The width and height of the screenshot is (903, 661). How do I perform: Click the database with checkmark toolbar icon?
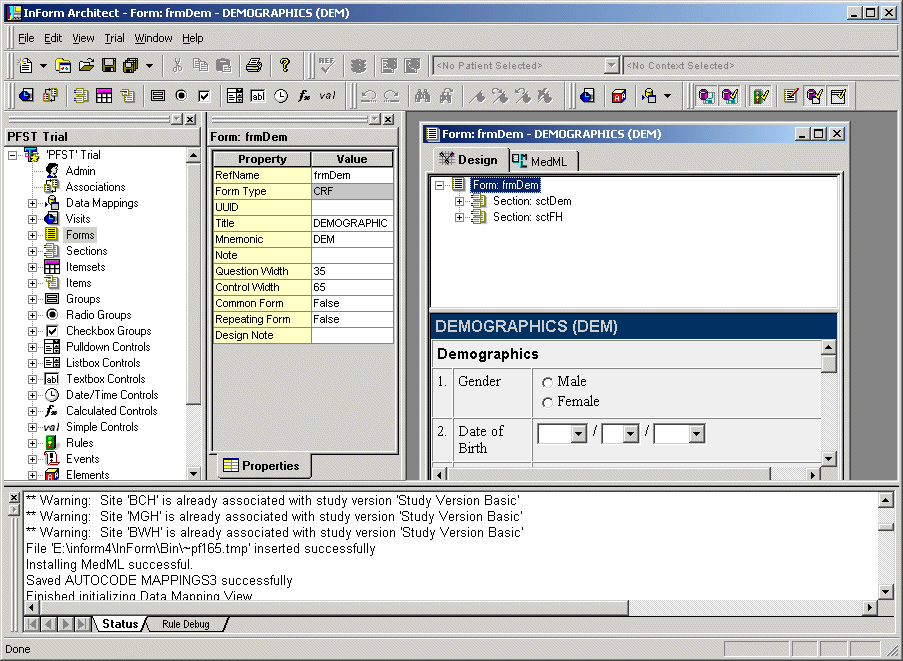pyautogui.click(x=814, y=96)
